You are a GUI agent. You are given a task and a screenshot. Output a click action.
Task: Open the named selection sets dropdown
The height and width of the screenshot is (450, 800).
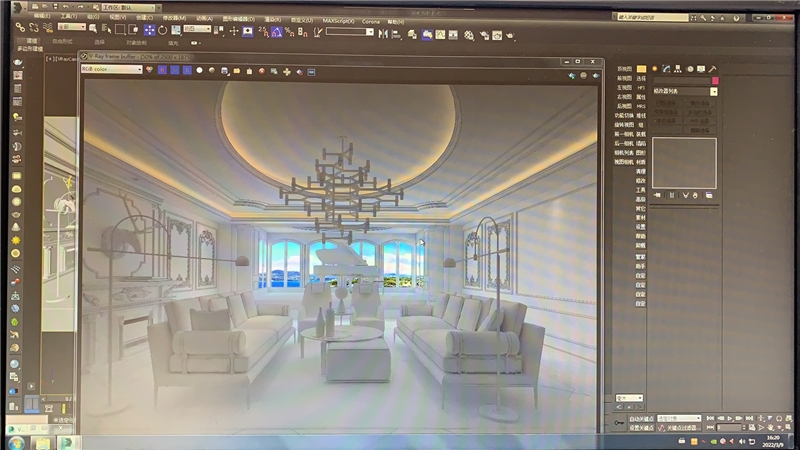(348, 32)
